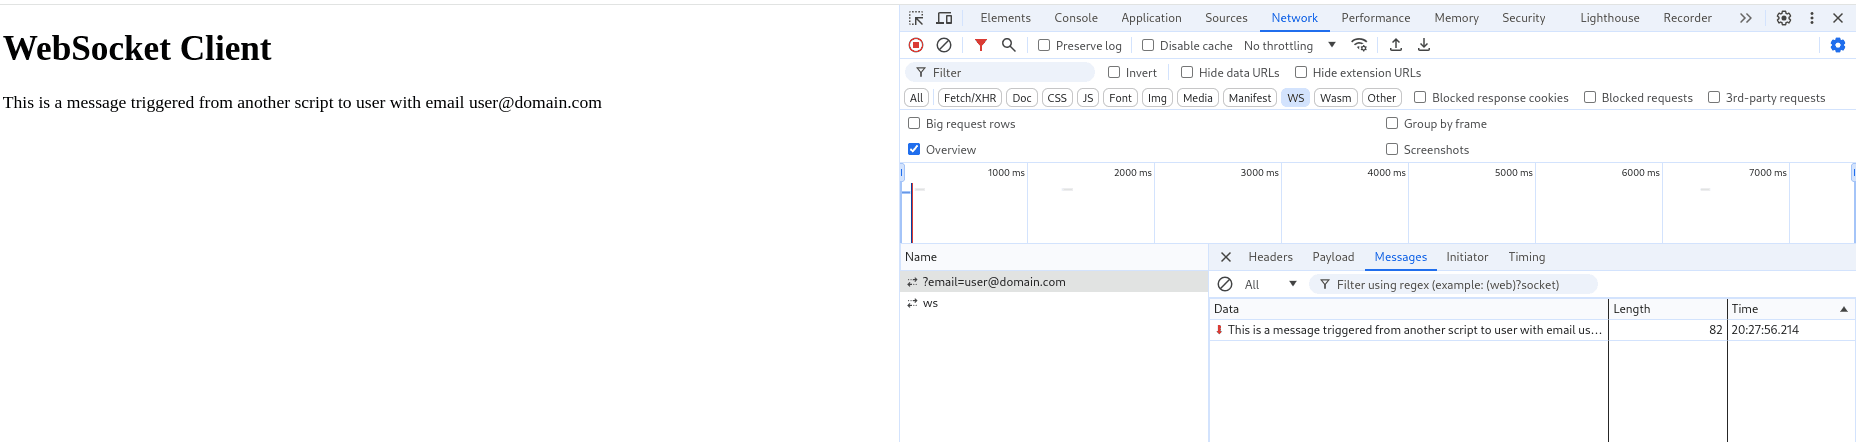Select the Fetch/XHR filter button
The width and height of the screenshot is (1856, 442).
coord(970,98)
